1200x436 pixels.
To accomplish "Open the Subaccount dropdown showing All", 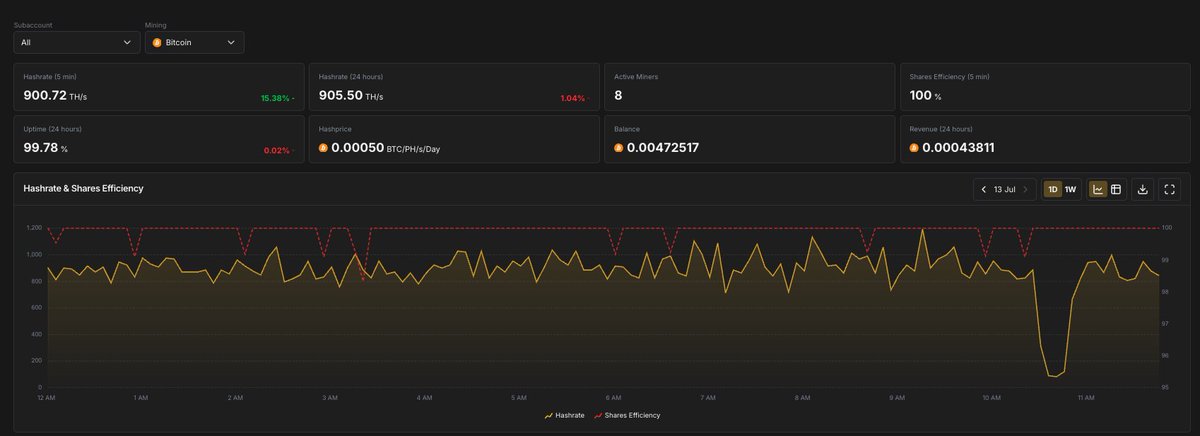I will click(77, 42).
